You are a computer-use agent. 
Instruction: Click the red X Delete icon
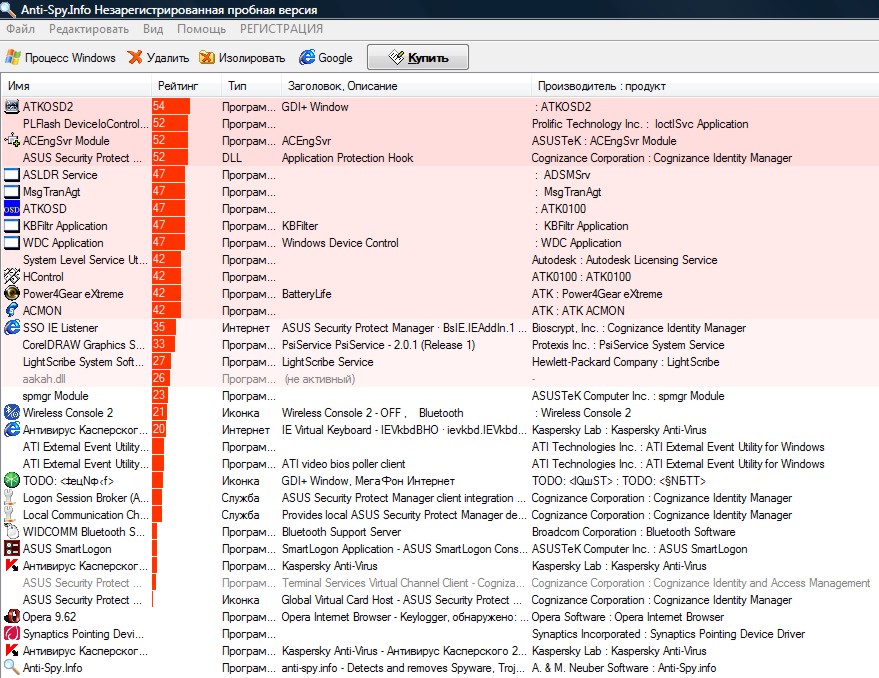(x=135, y=58)
